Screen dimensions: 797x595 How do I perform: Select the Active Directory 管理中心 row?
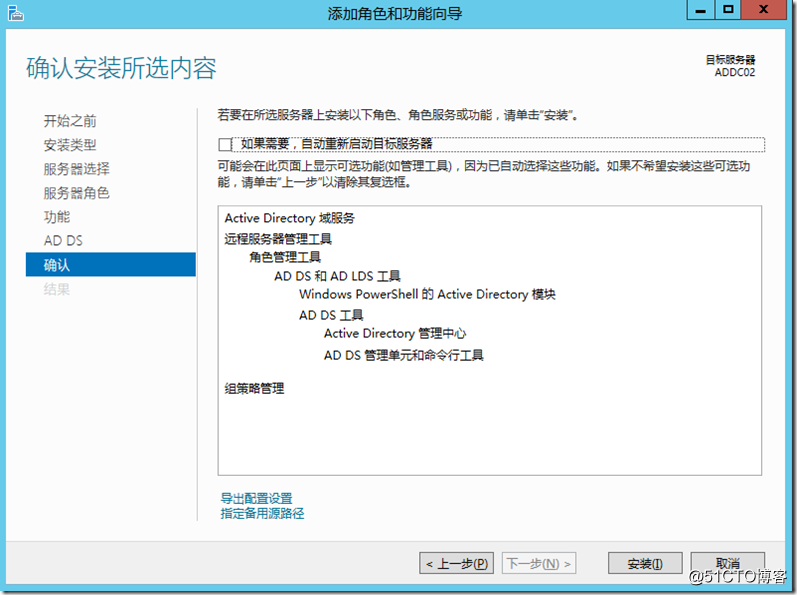point(395,333)
